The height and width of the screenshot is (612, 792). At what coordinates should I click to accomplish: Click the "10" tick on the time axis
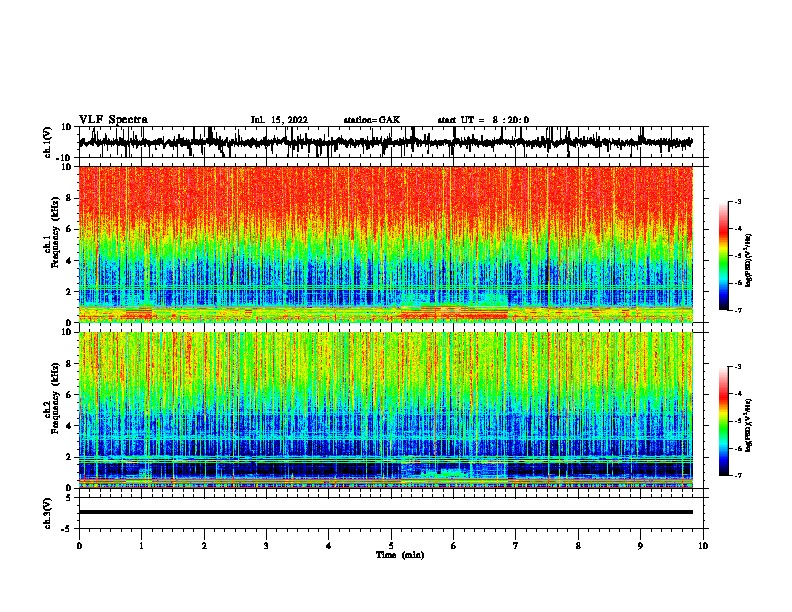pyautogui.click(x=703, y=546)
